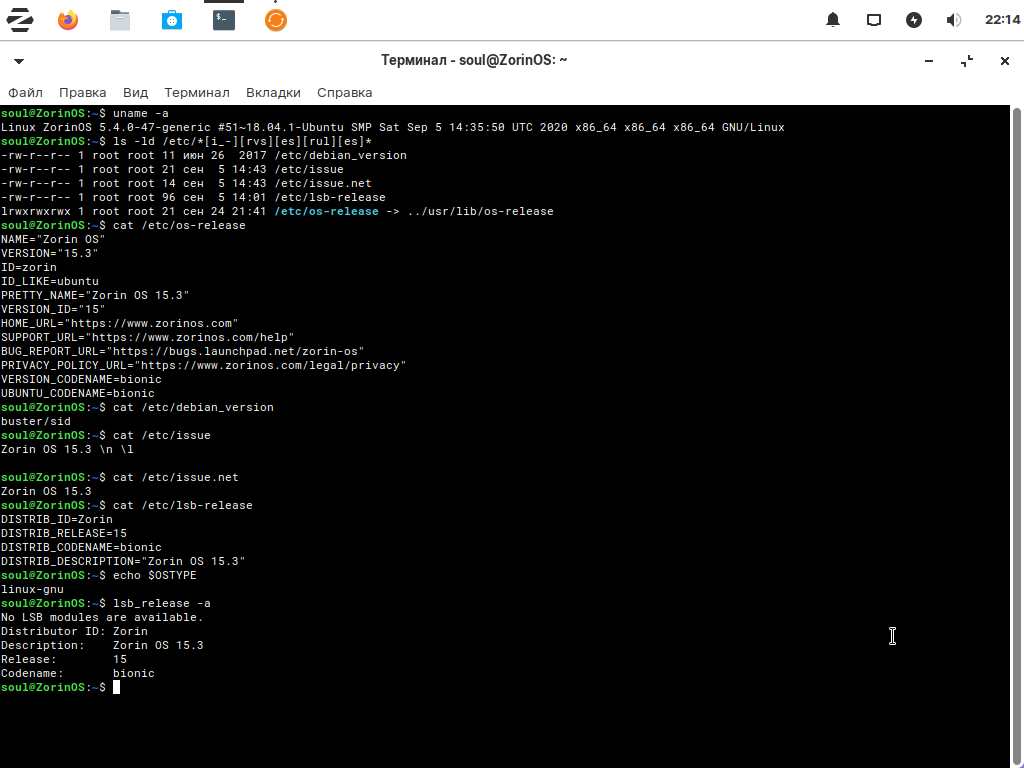1024x768 pixels.
Task: Click '/etc/lsb-release' in ls listing
Action: (330, 197)
